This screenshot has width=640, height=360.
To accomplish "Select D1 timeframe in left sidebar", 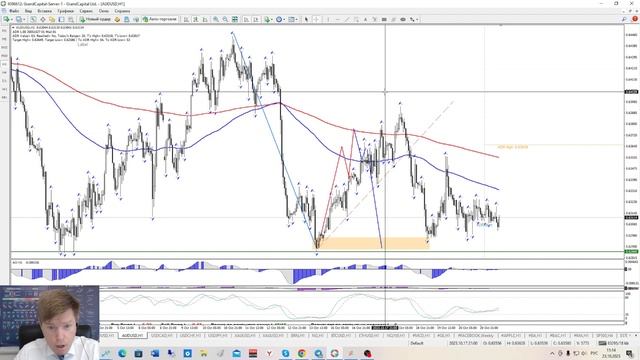I will [4, 81].
